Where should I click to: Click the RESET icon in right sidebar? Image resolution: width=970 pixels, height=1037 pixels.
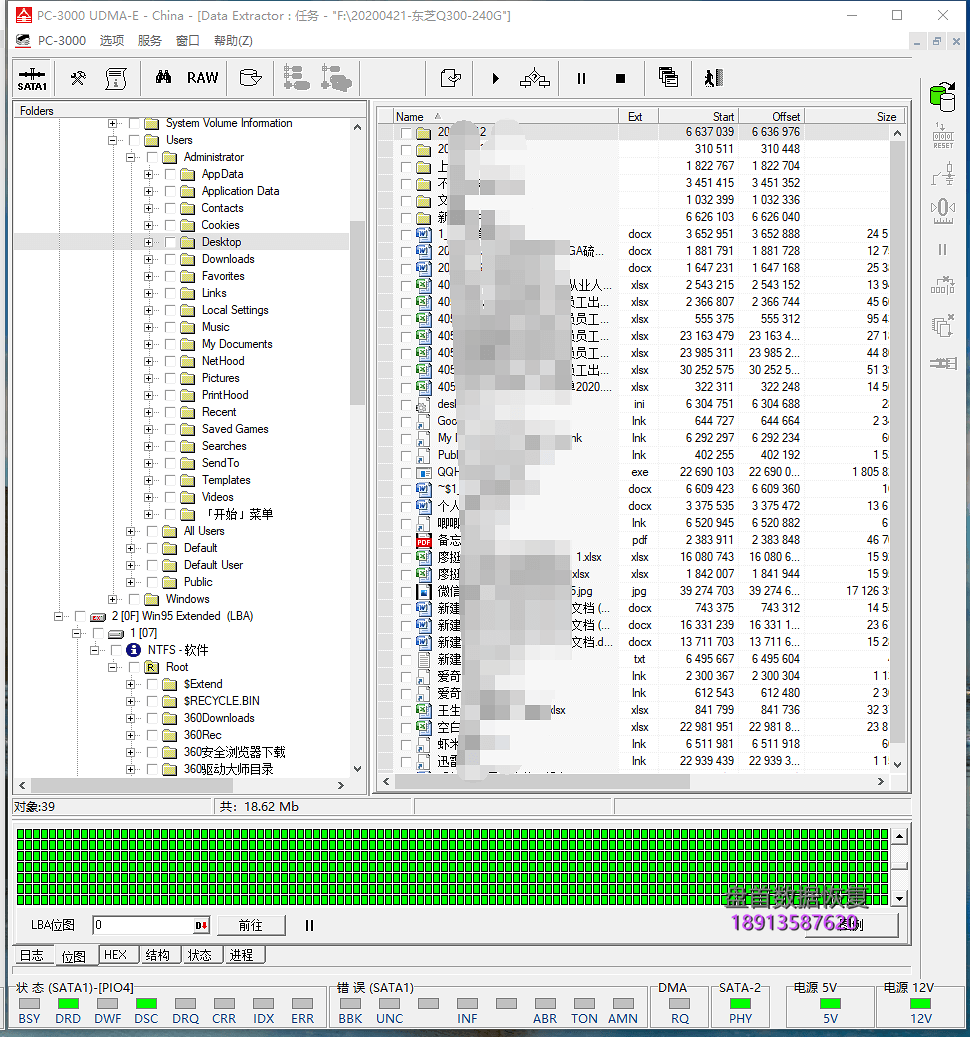pos(943,136)
